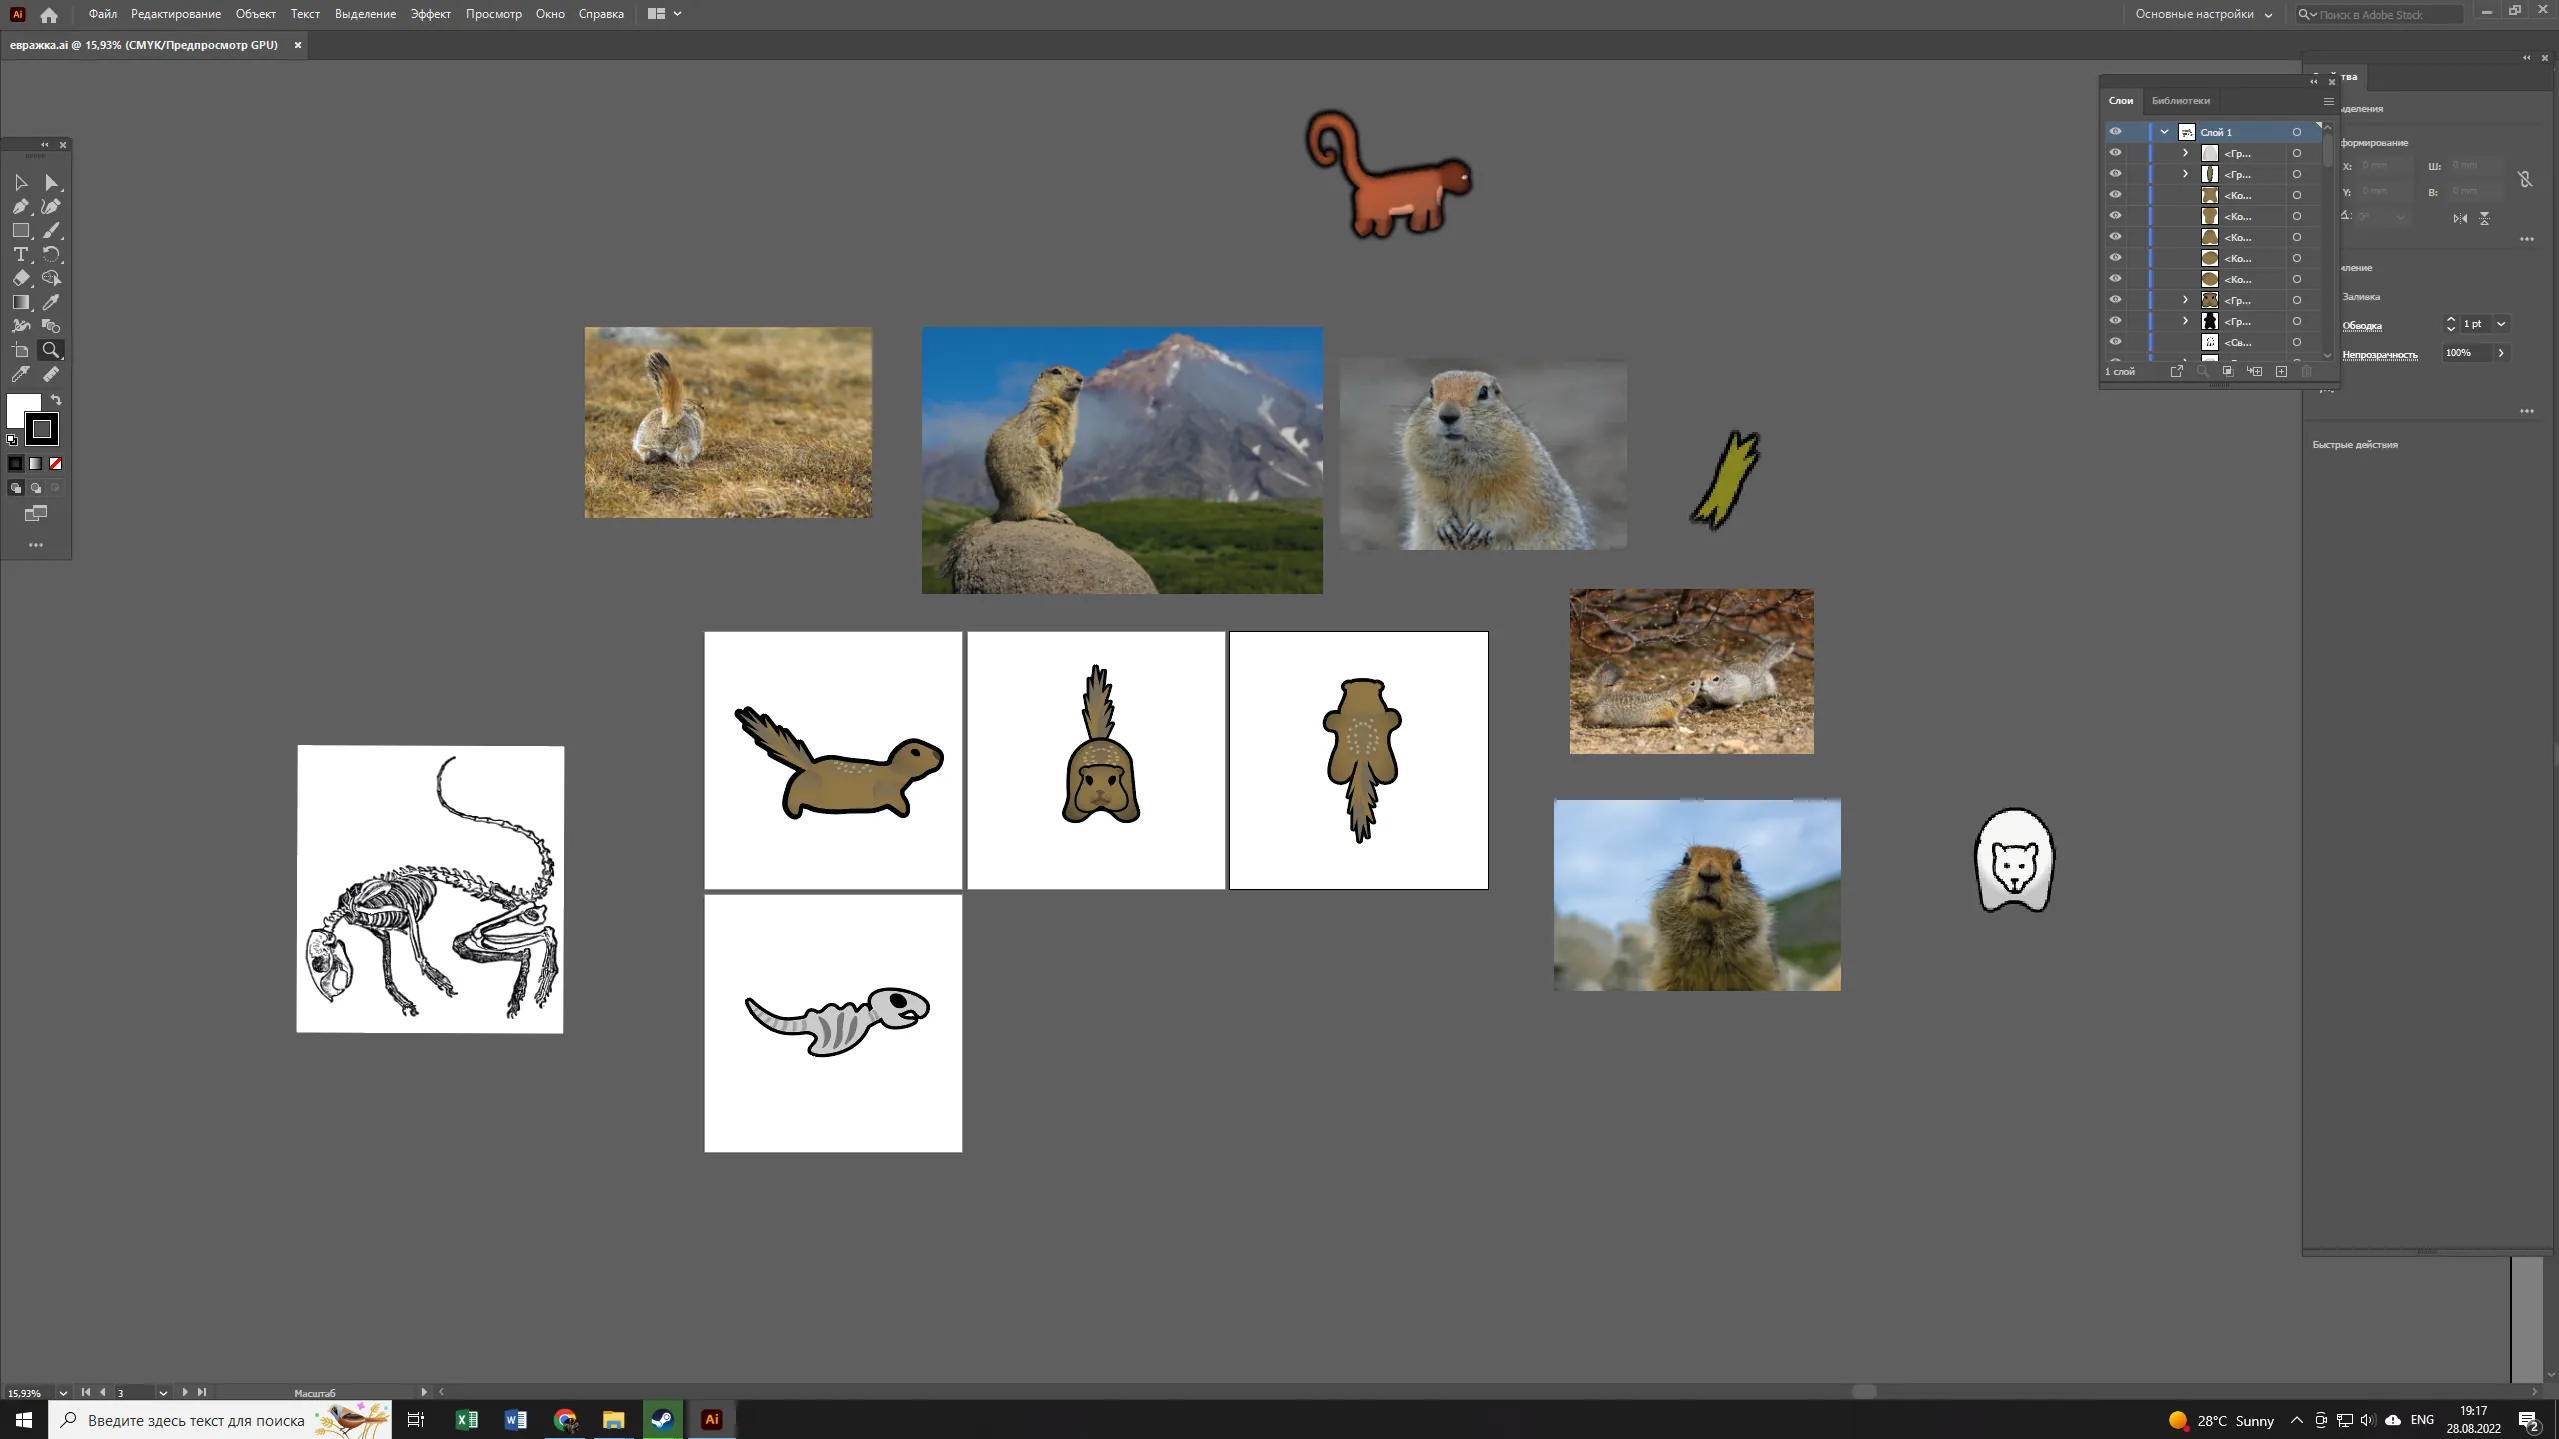Viewport: 2559px width, 1439px height.
Task: Pick the Type tool
Action: point(21,255)
